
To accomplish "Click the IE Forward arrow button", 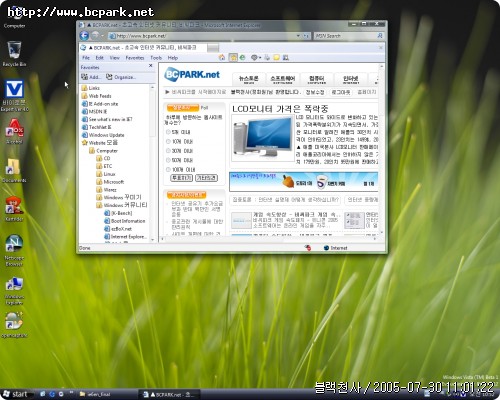I will pyautogui.click(x=95, y=35).
